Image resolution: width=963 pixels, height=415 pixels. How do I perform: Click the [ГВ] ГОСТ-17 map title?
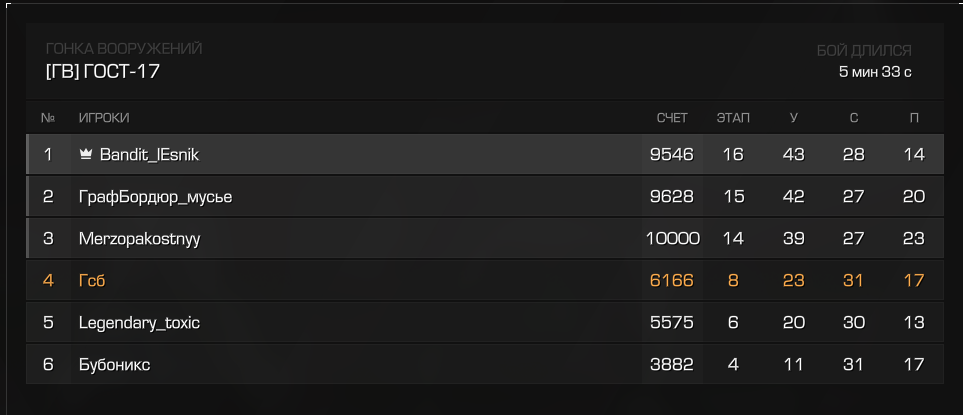pyautogui.click(x=103, y=72)
